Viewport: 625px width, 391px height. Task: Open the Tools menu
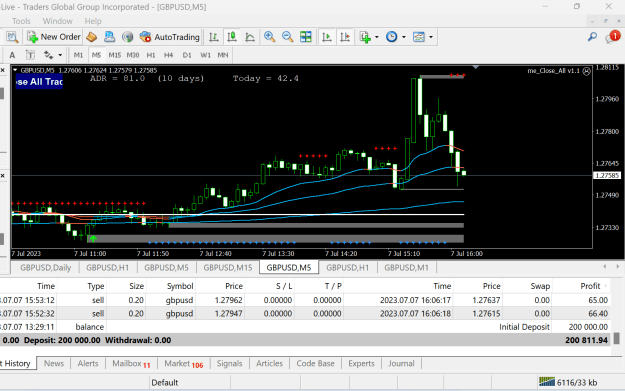21,21
